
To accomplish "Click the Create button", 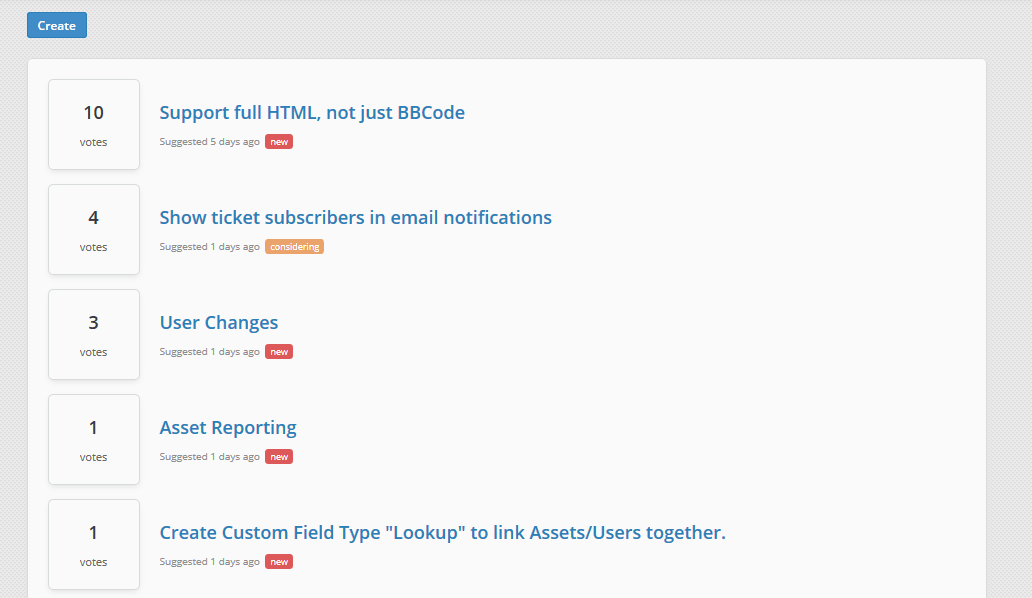I will pyautogui.click(x=56, y=25).
